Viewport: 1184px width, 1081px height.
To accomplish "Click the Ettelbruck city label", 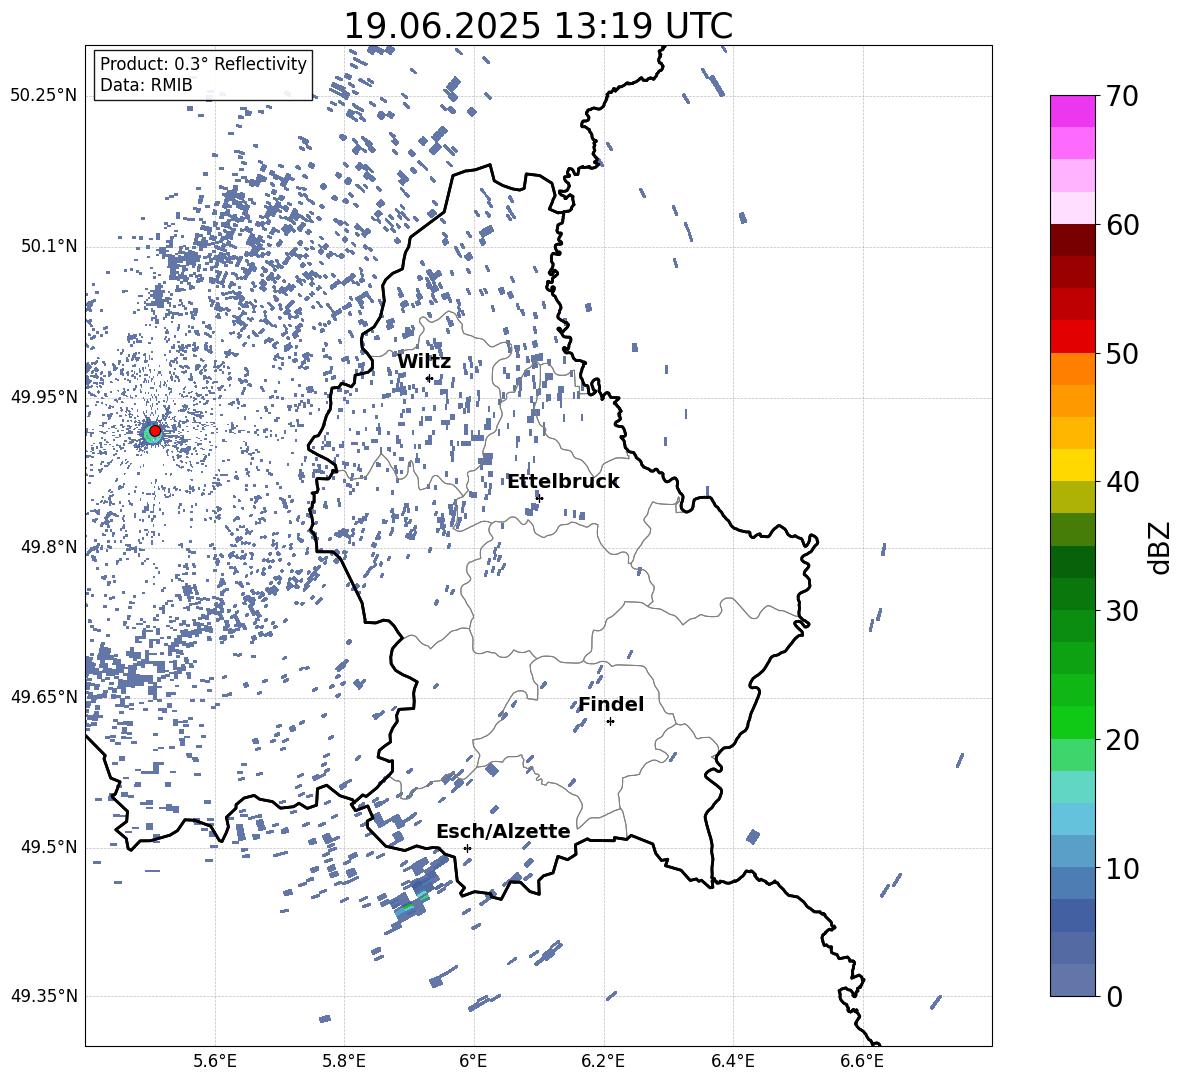I will [x=563, y=482].
